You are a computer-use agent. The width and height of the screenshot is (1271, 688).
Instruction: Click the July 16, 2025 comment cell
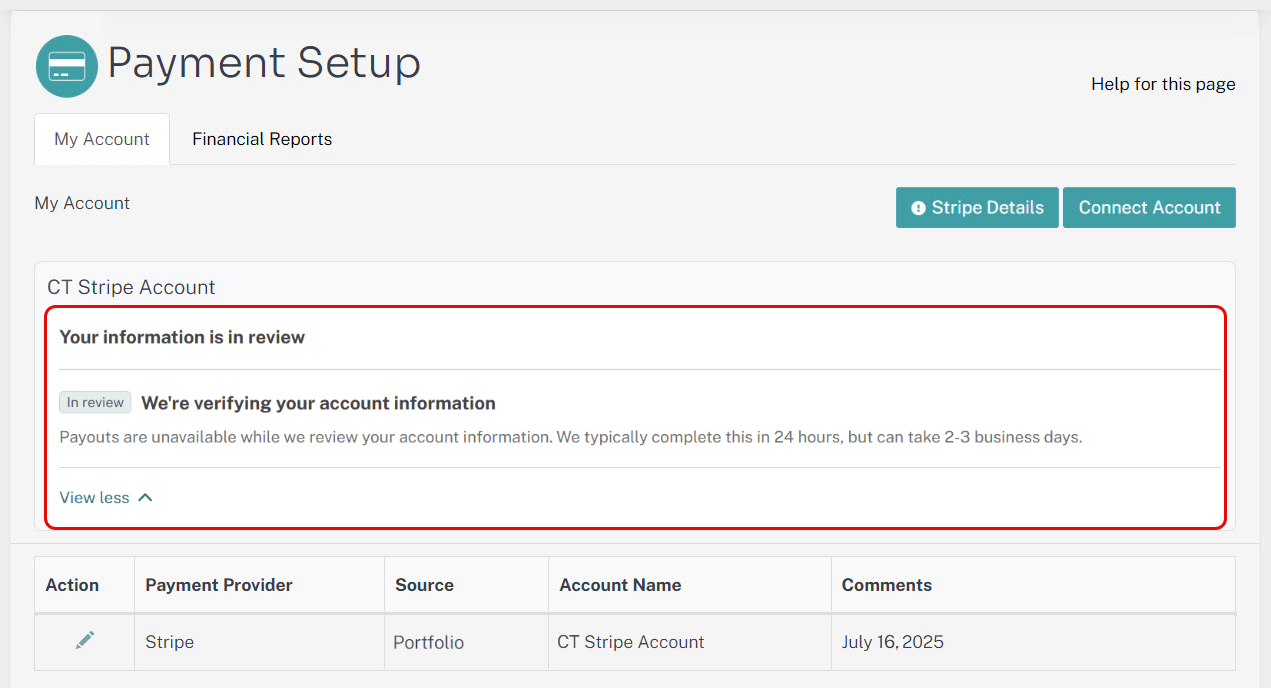[x=1033, y=642]
